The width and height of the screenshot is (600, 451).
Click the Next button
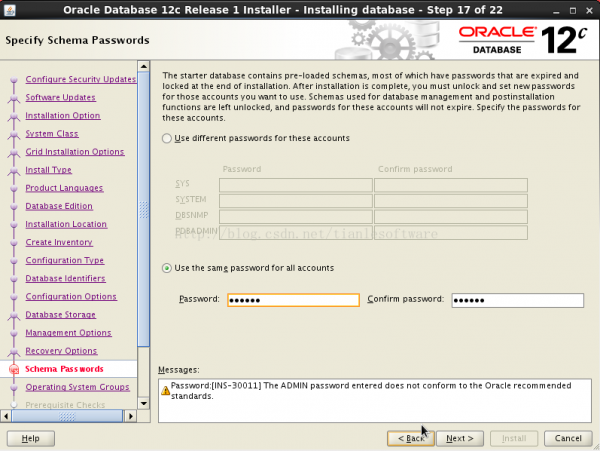pos(460,438)
